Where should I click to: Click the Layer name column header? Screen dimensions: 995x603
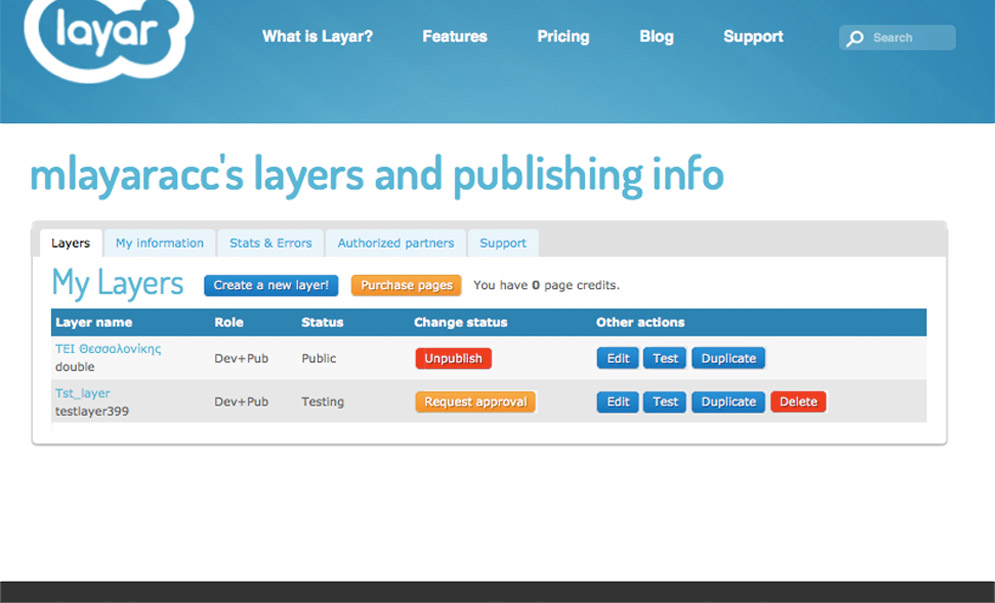tap(94, 322)
